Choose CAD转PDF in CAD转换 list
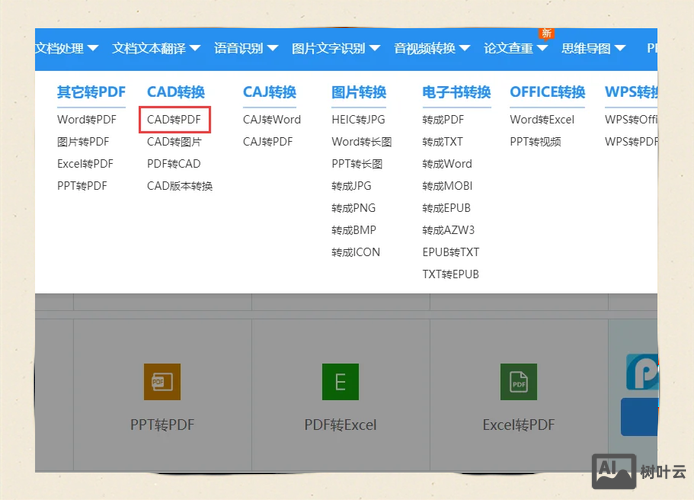The width and height of the screenshot is (694, 500). pyautogui.click(x=174, y=119)
